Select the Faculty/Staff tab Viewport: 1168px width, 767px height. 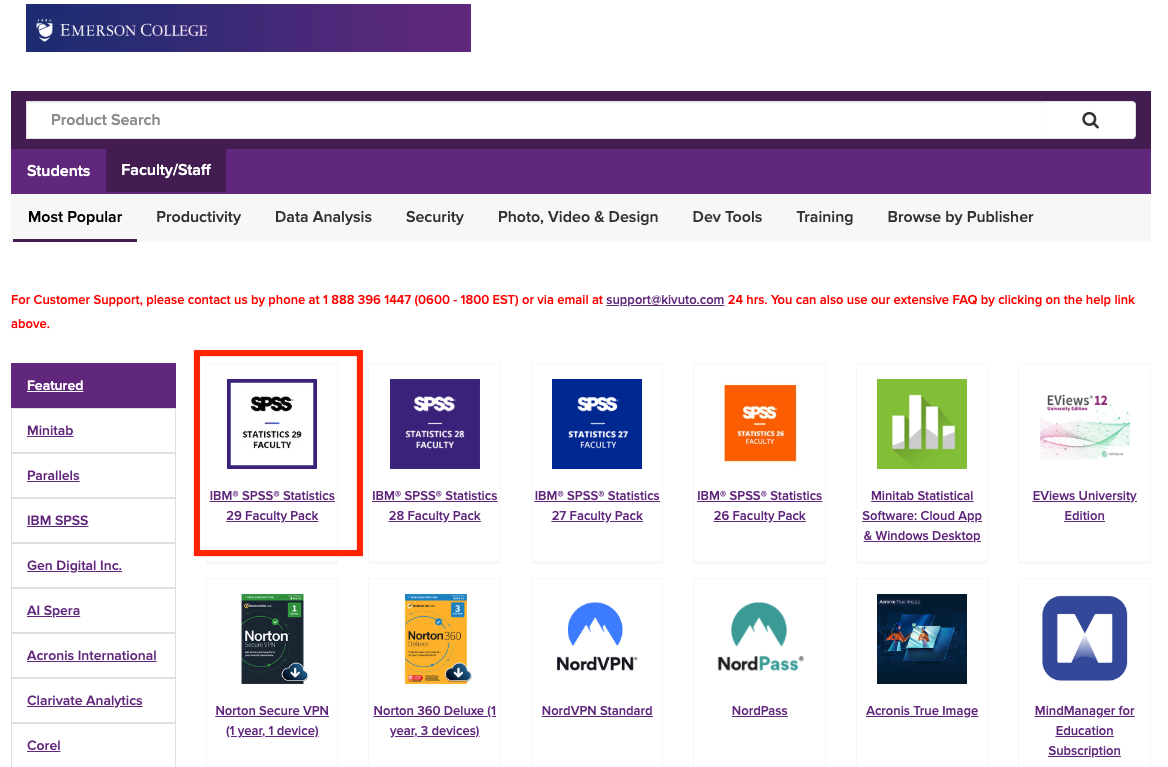click(165, 170)
